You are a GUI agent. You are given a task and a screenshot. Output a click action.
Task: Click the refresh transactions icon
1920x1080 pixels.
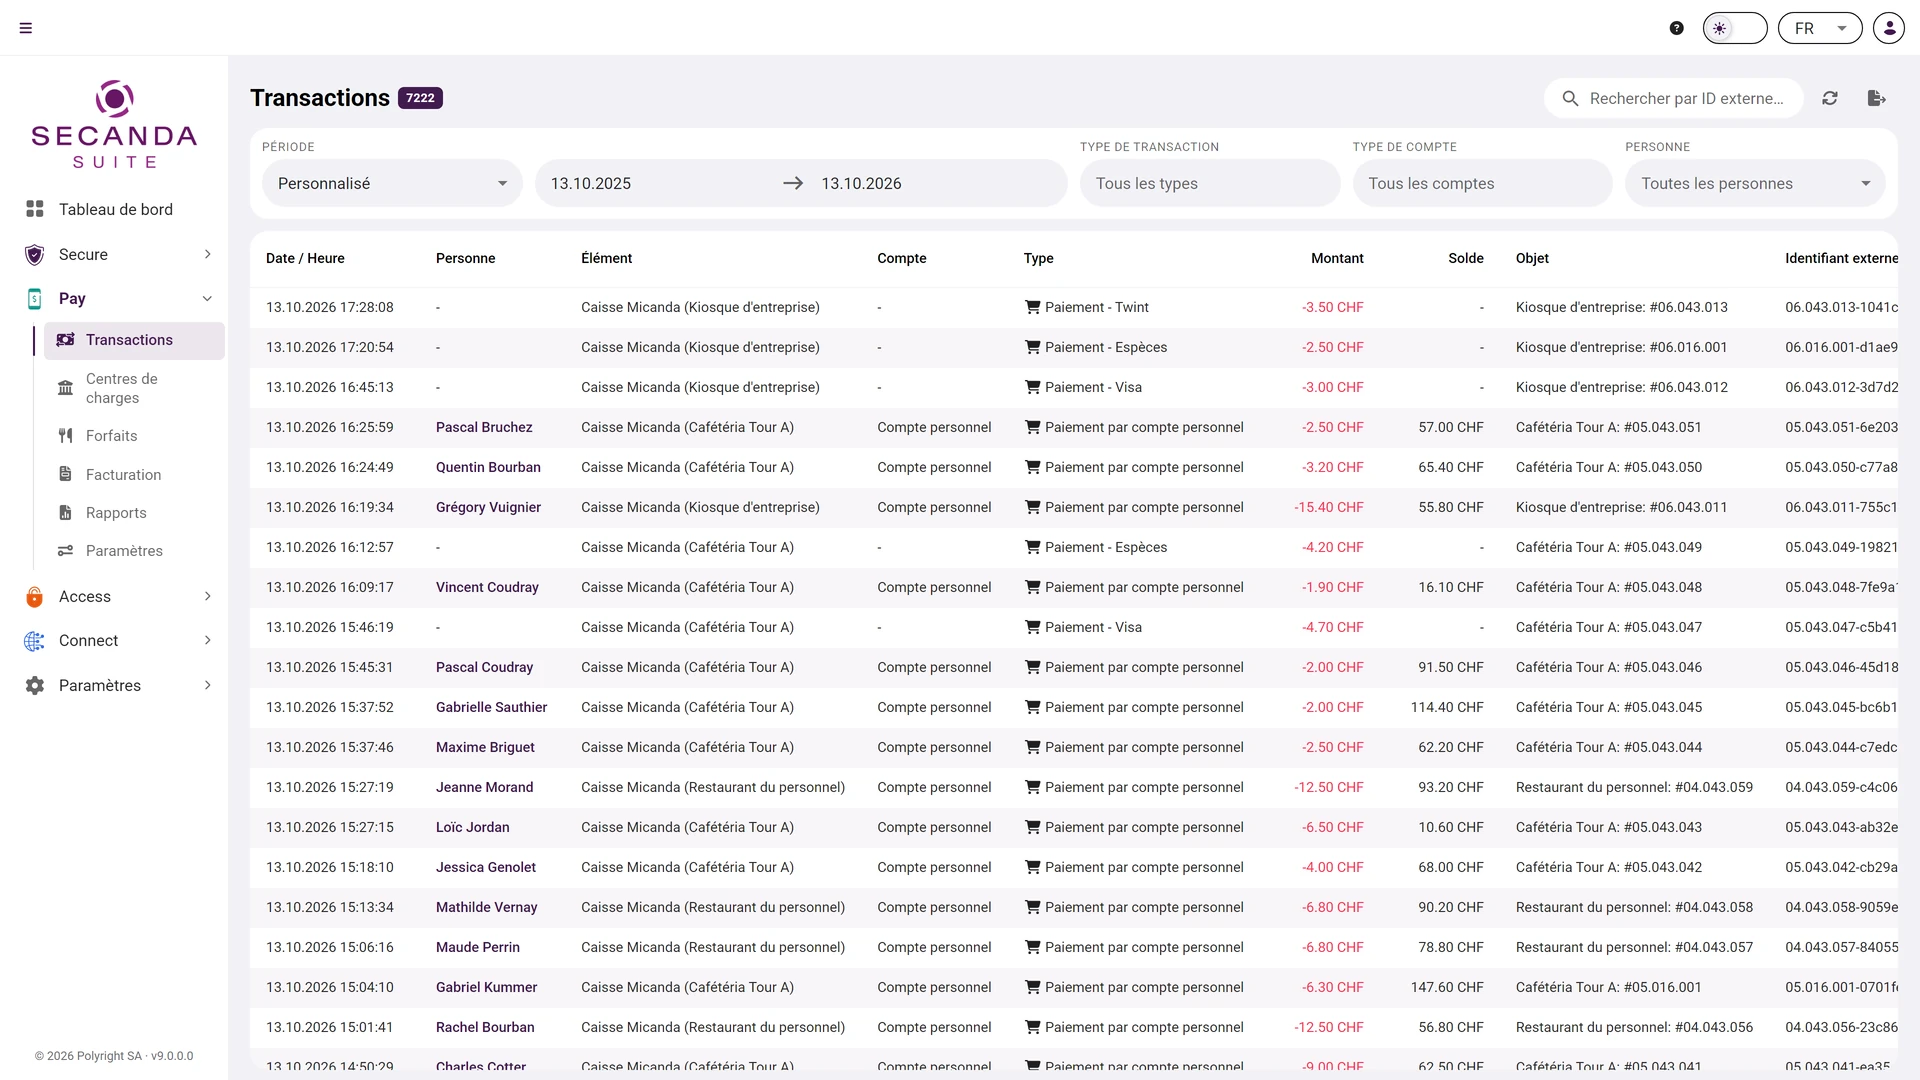[x=1830, y=98]
